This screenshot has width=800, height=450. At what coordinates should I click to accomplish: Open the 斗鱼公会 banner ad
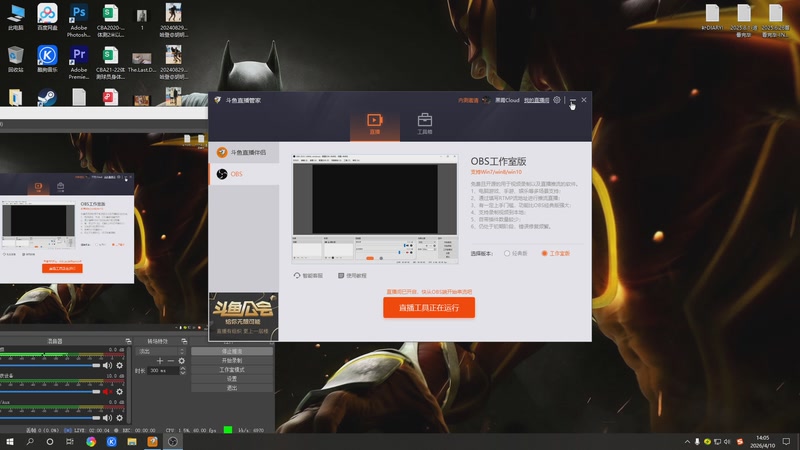point(243,316)
